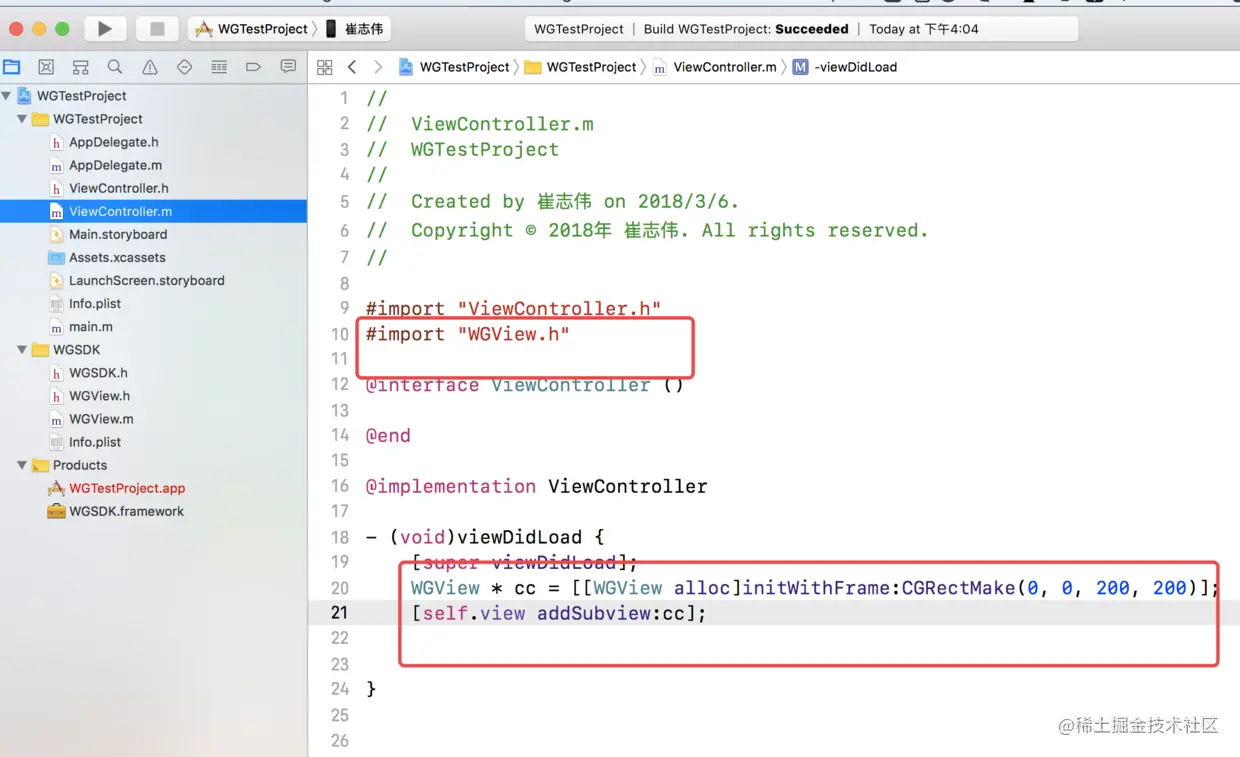The width and height of the screenshot is (1240, 757).
Task: Click WGTestProject project in jump bar
Action: coord(455,67)
